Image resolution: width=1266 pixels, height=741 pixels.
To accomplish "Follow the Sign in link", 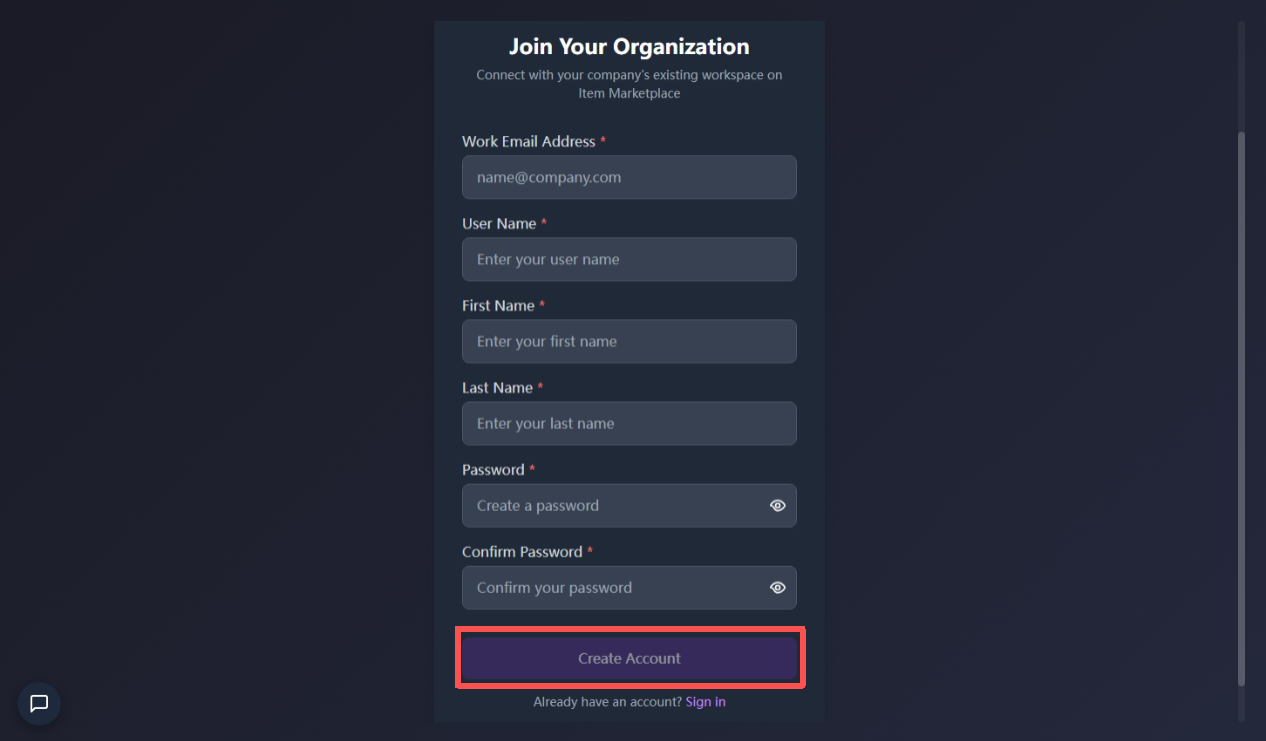I will click(x=705, y=702).
